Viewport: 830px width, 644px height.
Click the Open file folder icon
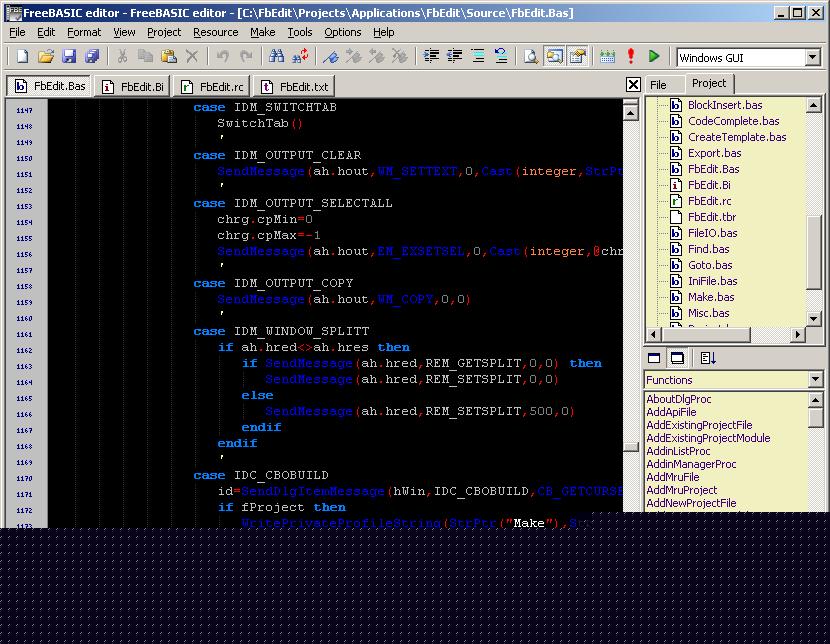(45, 57)
